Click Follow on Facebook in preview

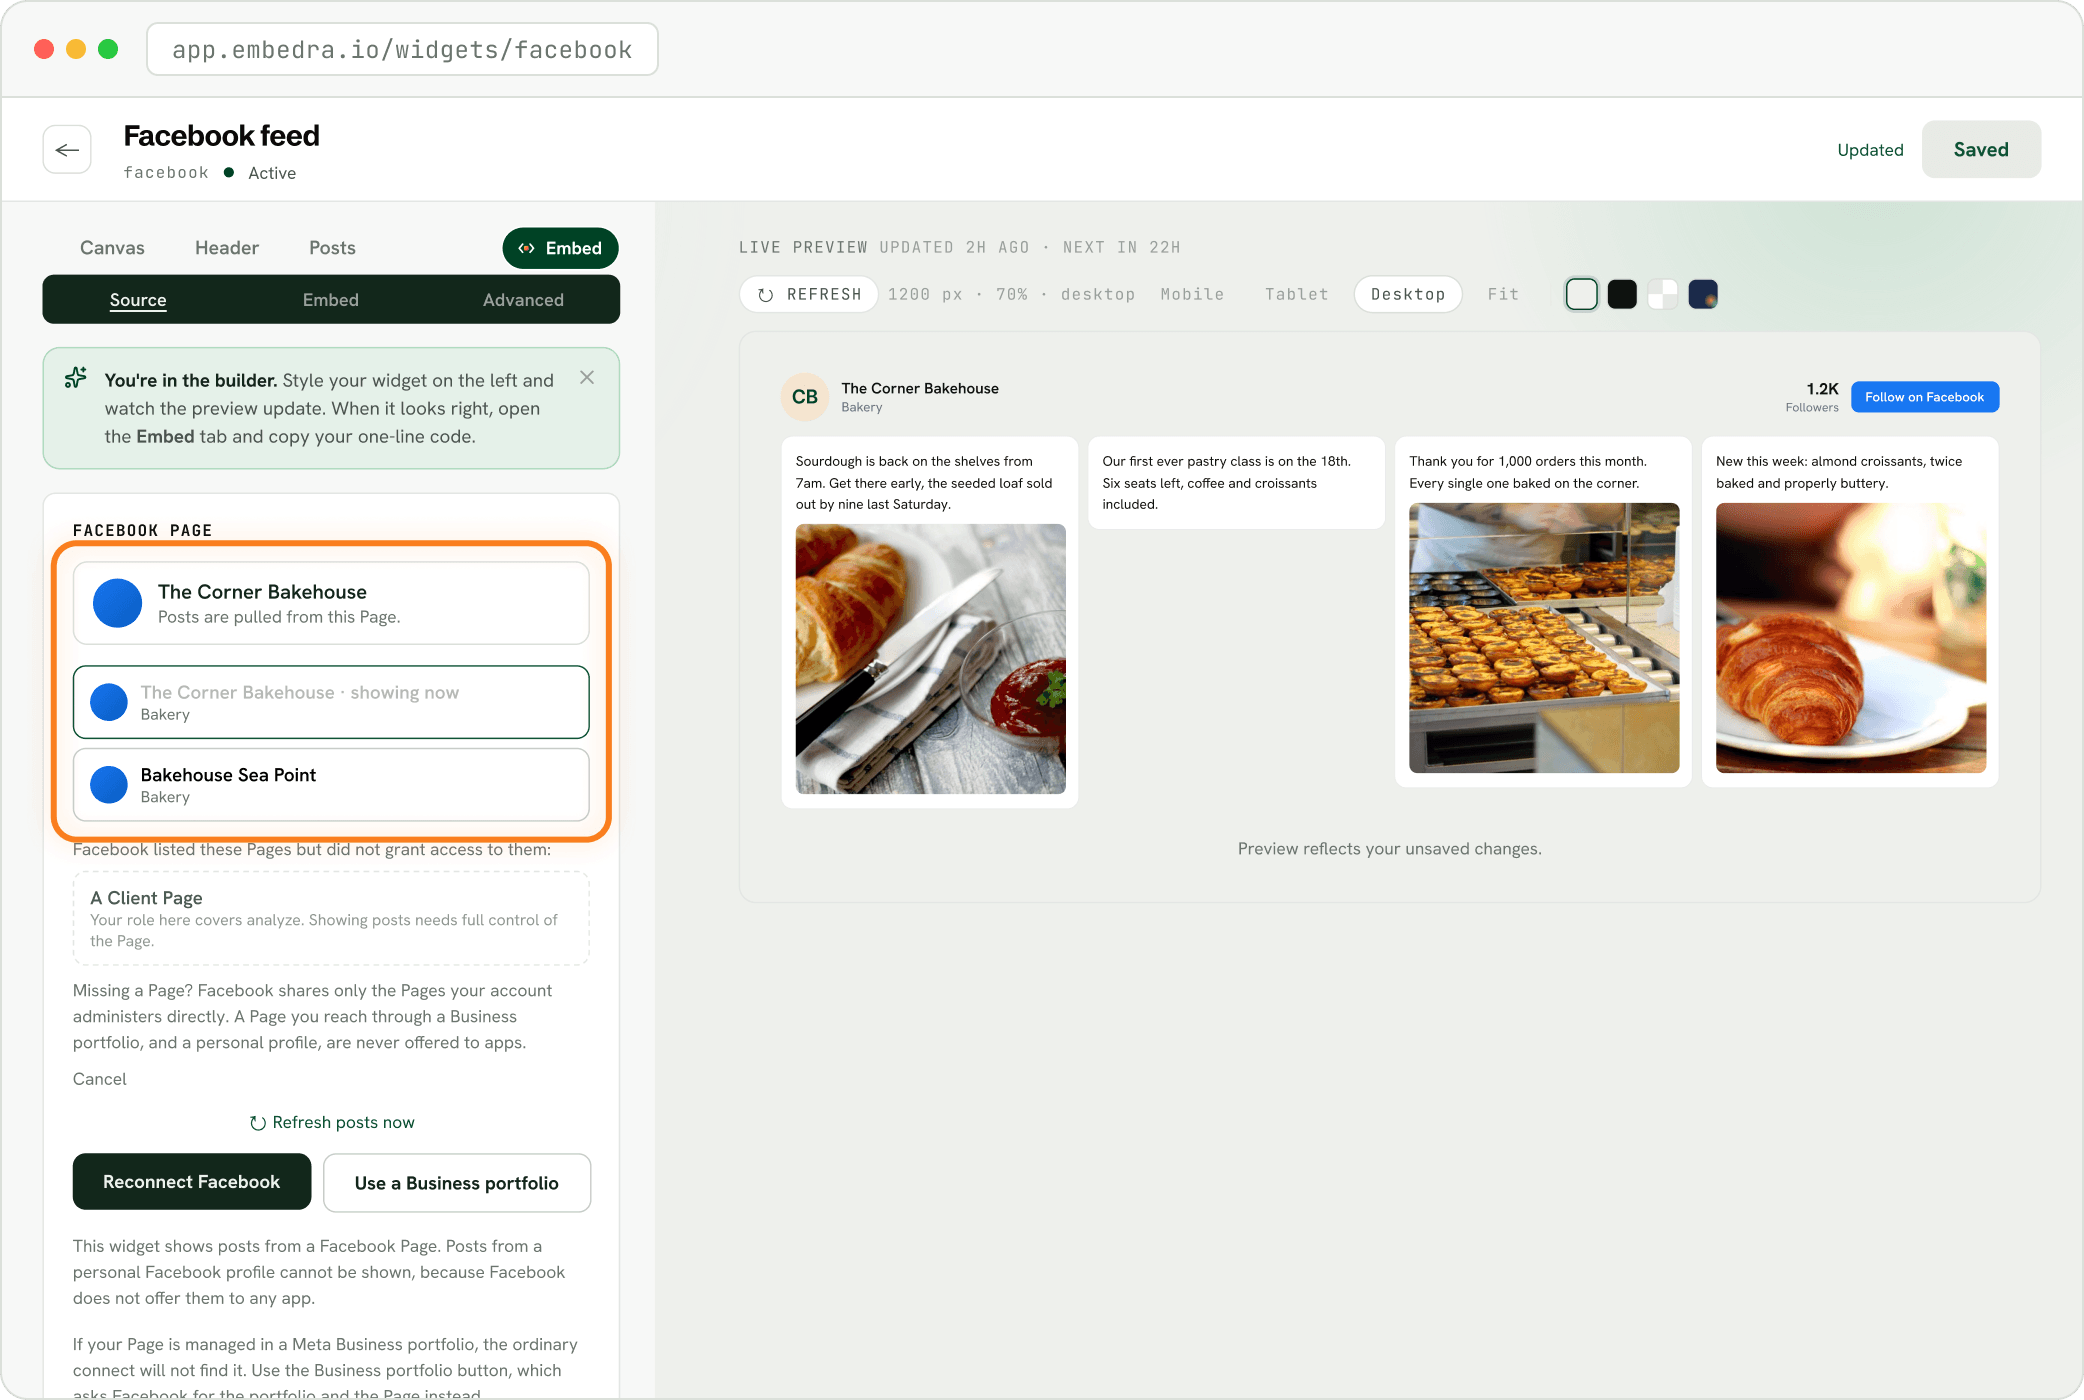pyautogui.click(x=1925, y=397)
